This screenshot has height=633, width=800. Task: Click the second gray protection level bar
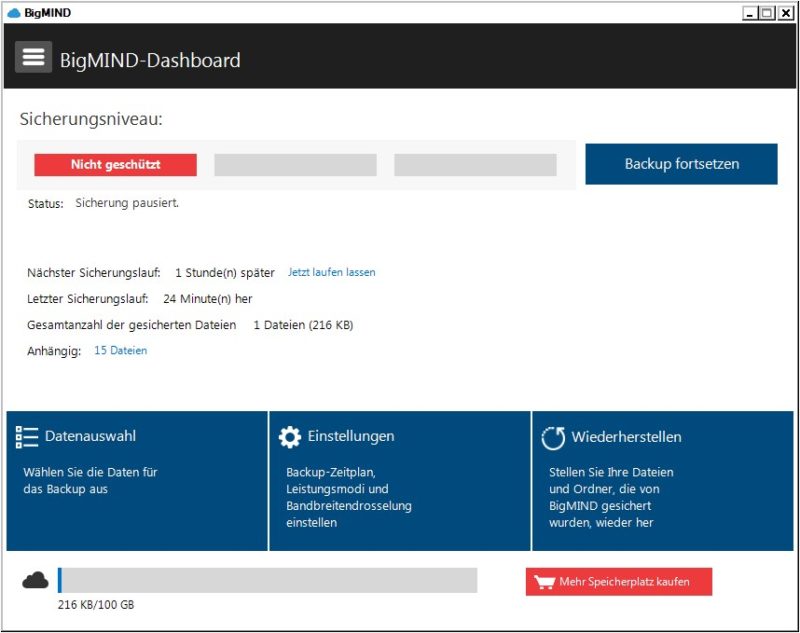click(295, 165)
